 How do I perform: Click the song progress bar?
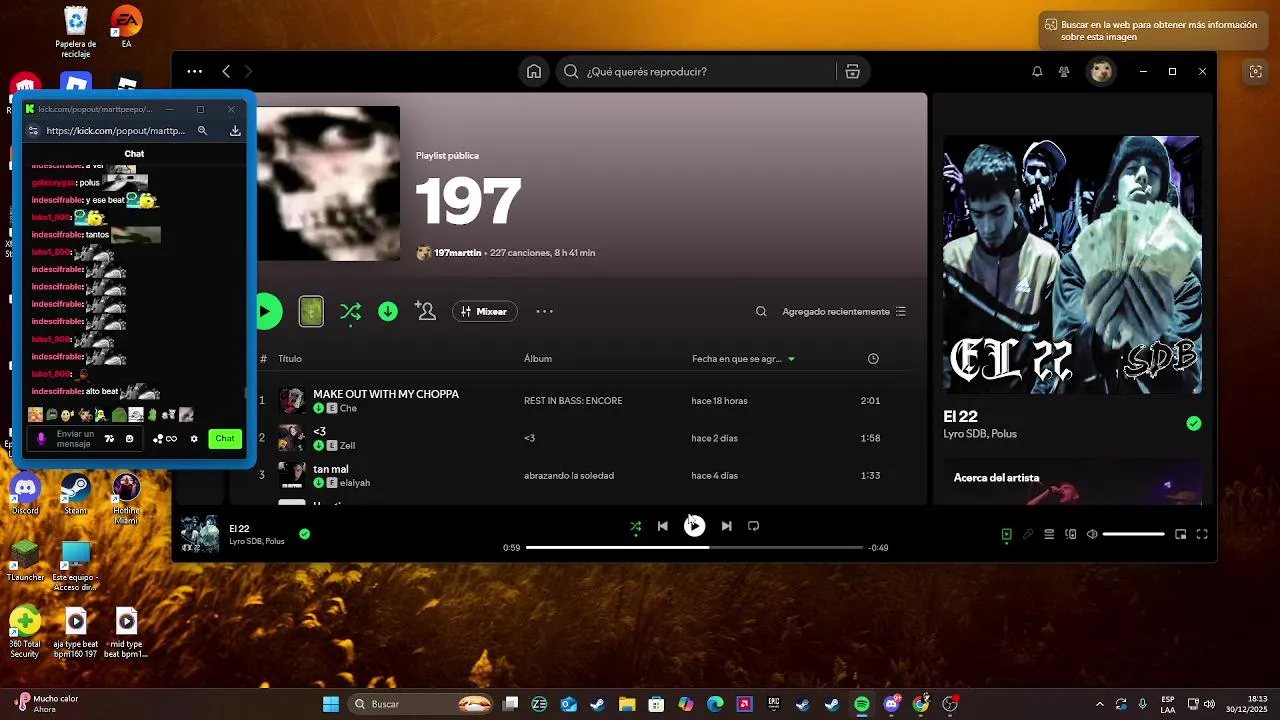pos(694,548)
